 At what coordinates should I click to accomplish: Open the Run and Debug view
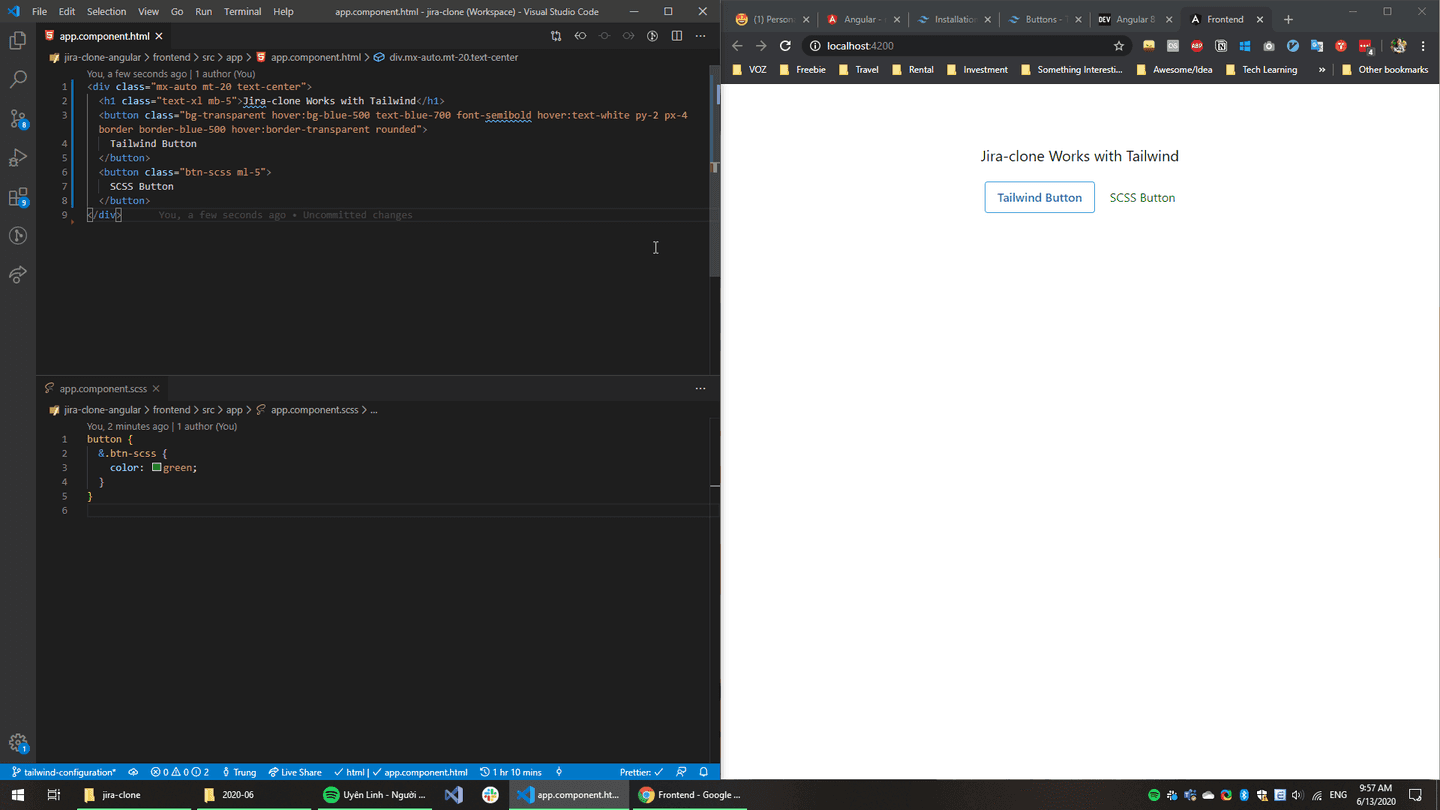(x=17, y=157)
